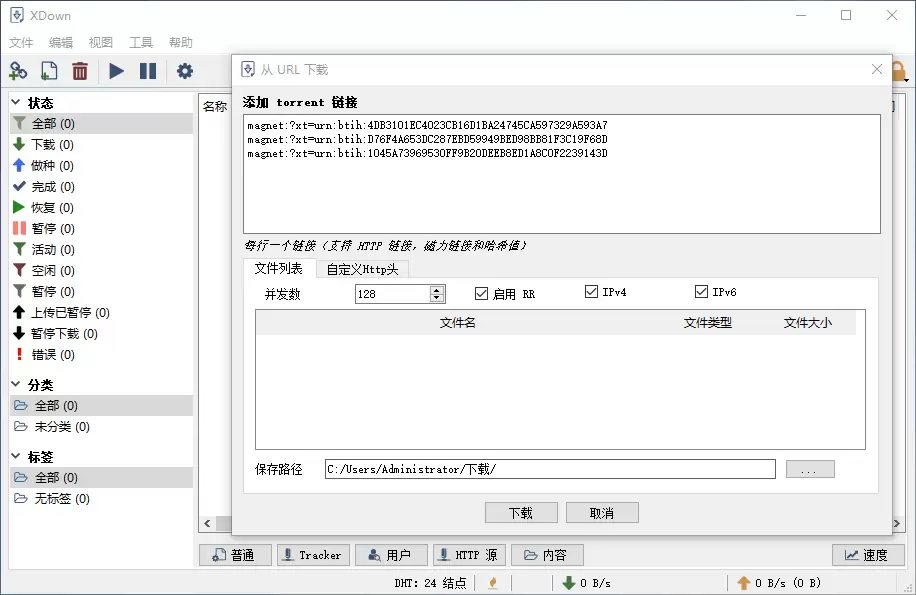Open the 编辑 menu
The image size is (916, 595).
click(x=61, y=43)
